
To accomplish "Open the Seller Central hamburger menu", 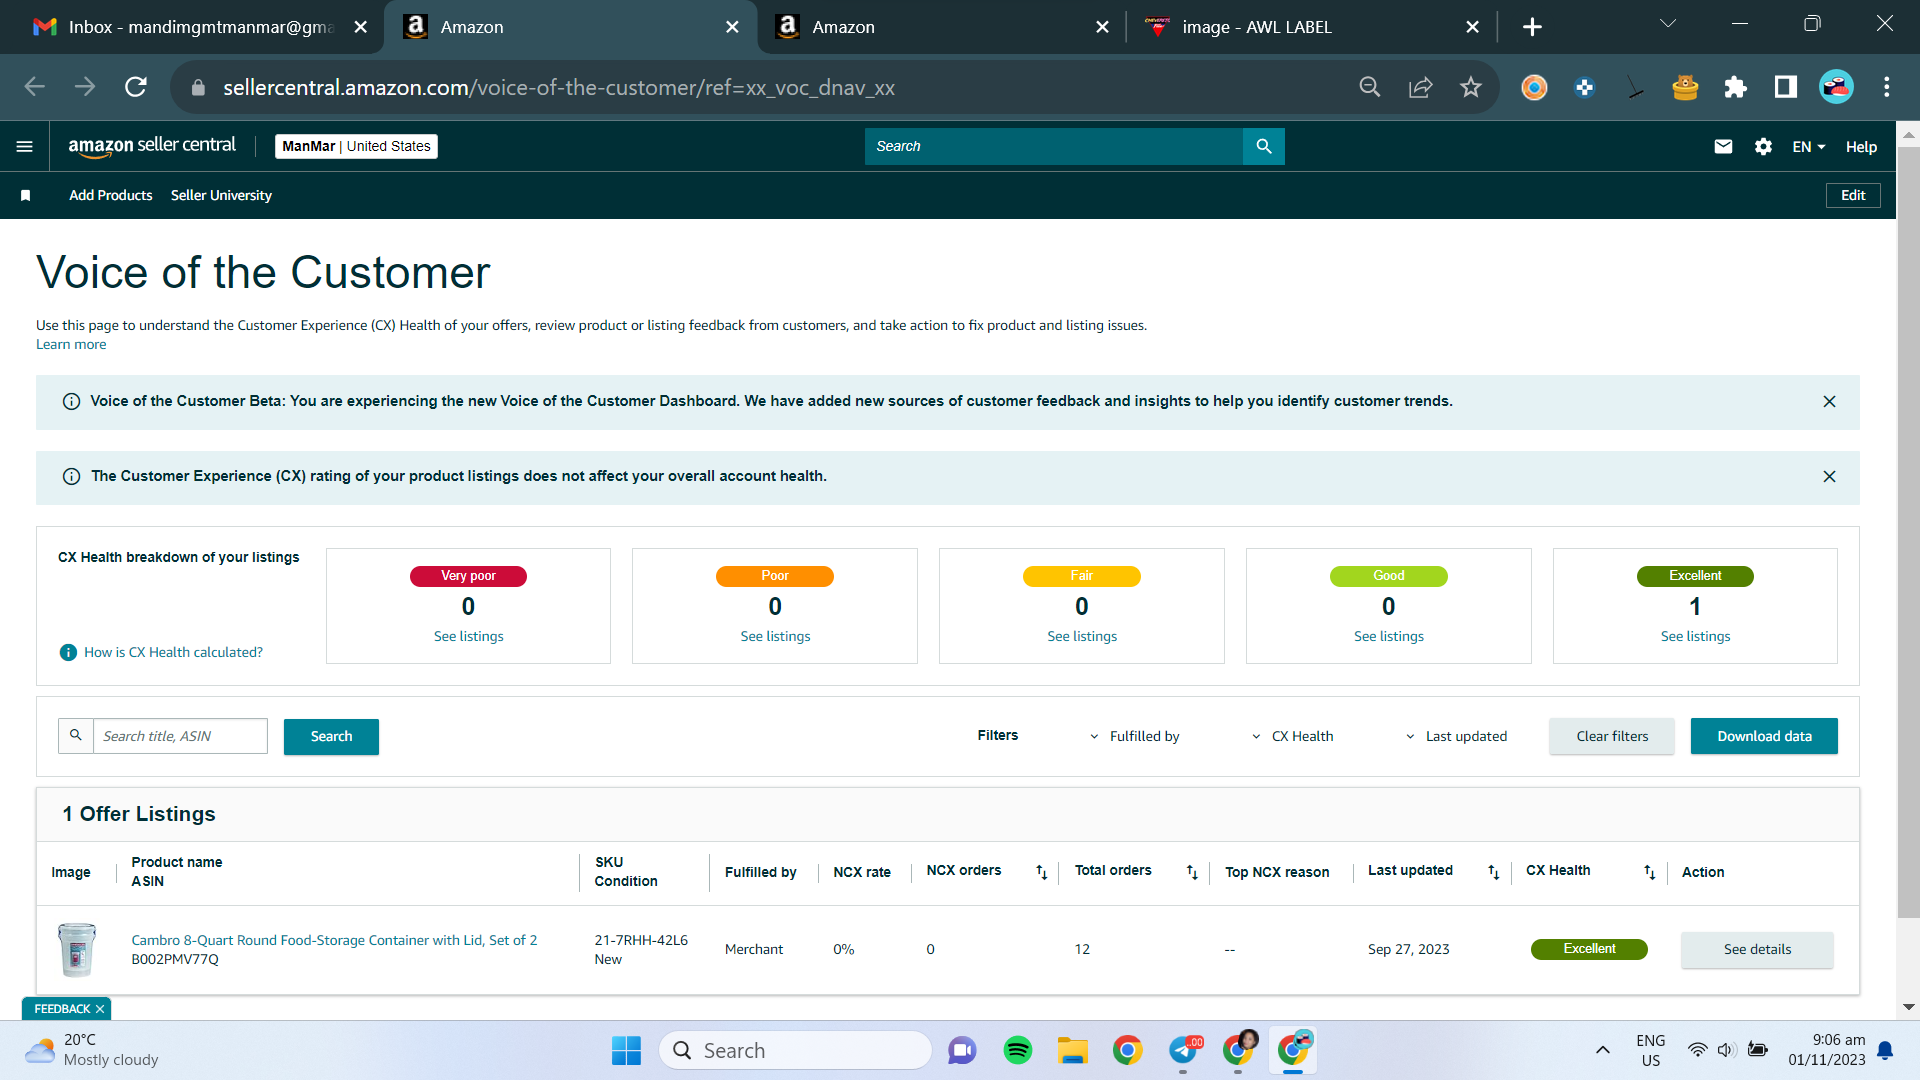I will coord(25,147).
